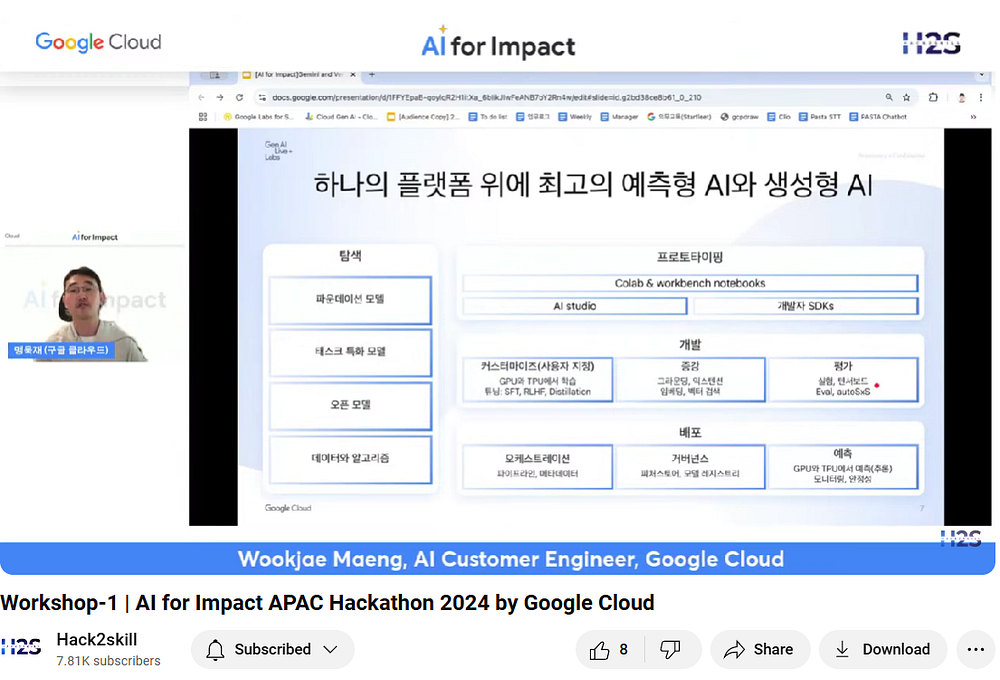Click the 커스터마이즈(사용자 지정) box
The height and width of the screenshot is (680, 1000).
(x=538, y=379)
